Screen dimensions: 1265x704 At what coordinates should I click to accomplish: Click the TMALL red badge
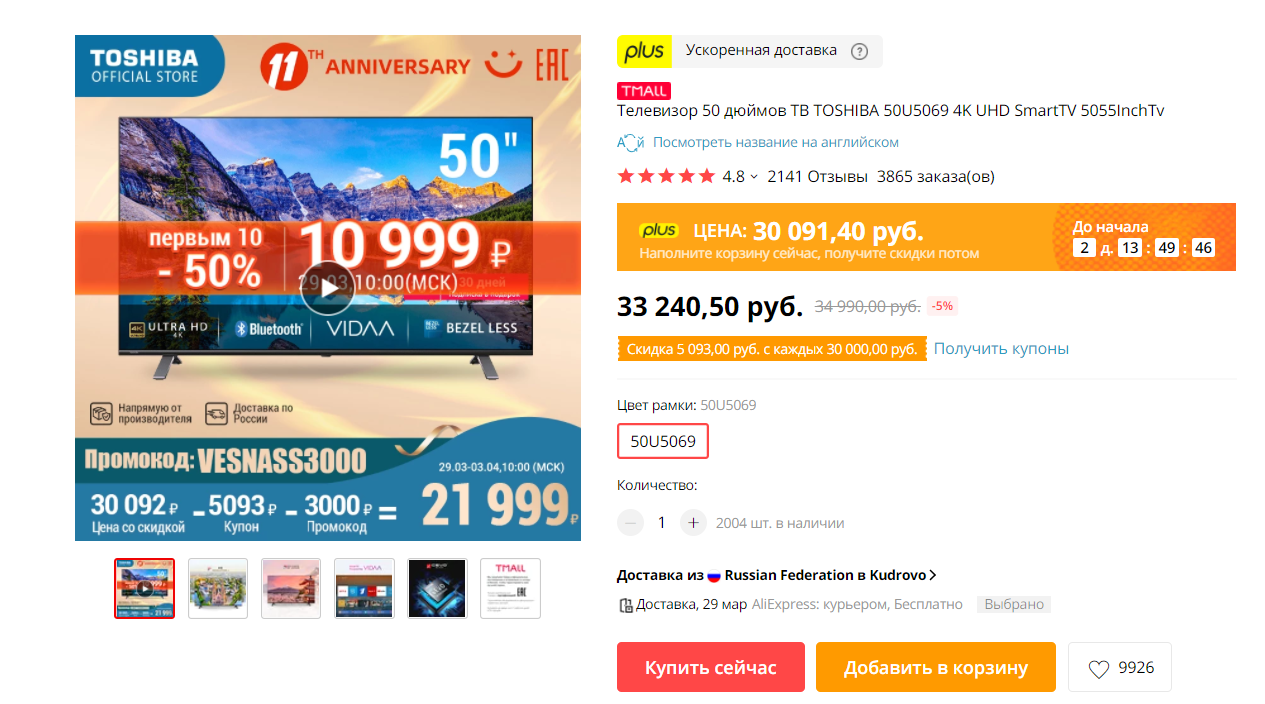pos(644,90)
